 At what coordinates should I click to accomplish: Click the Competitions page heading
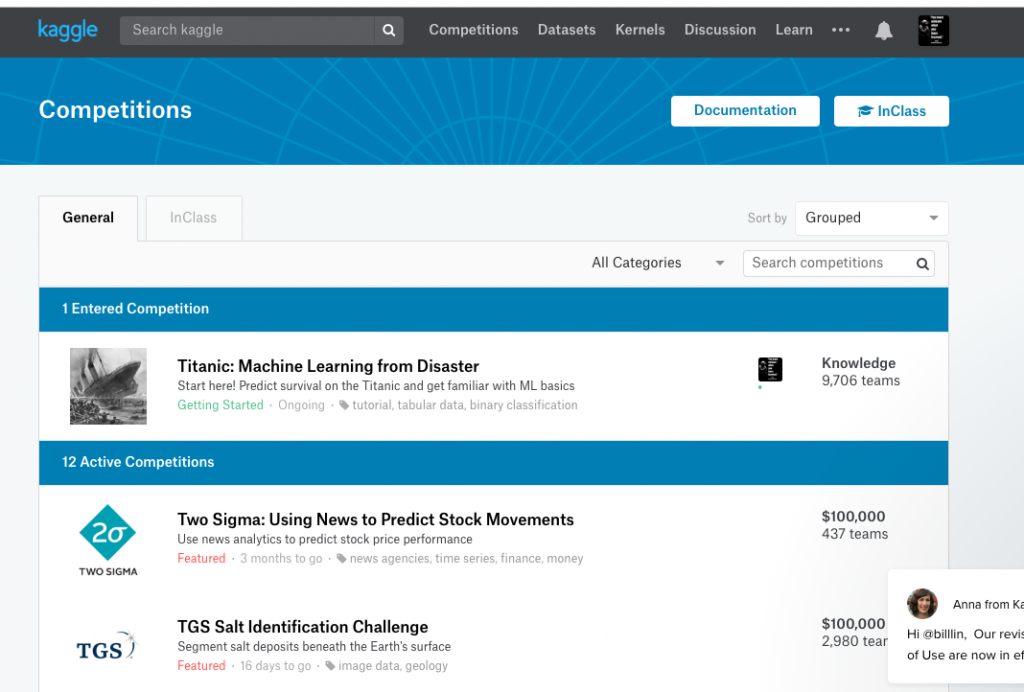point(115,110)
